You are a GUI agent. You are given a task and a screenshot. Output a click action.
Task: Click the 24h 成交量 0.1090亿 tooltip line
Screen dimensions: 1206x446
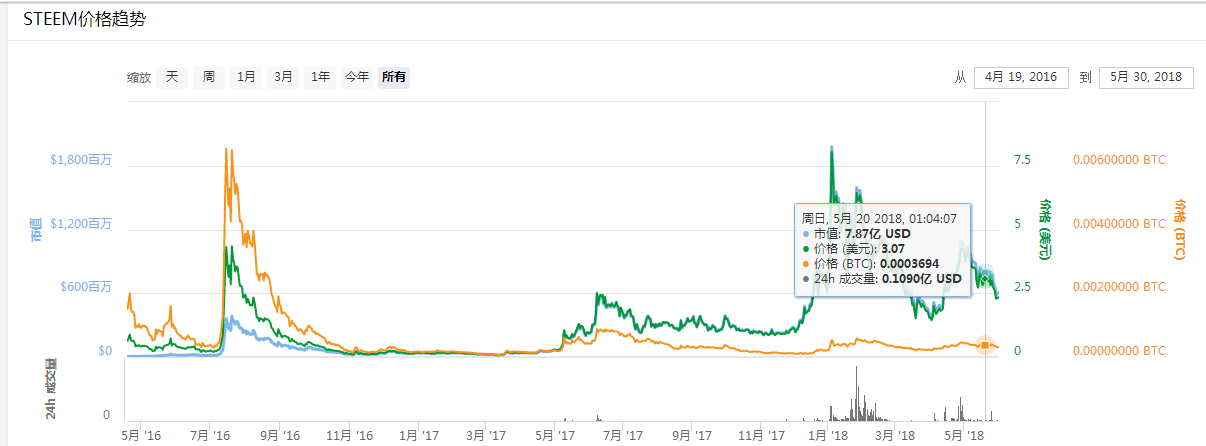click(882, 279)
